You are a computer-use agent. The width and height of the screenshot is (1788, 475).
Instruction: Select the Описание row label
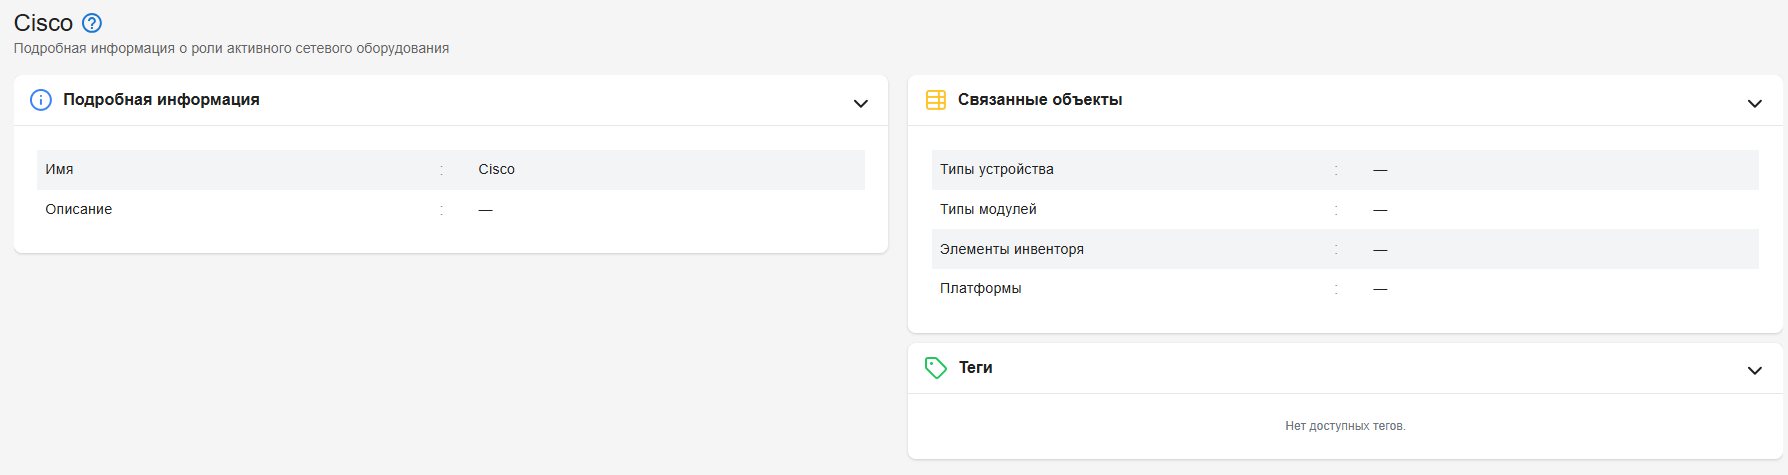point(79,209)
